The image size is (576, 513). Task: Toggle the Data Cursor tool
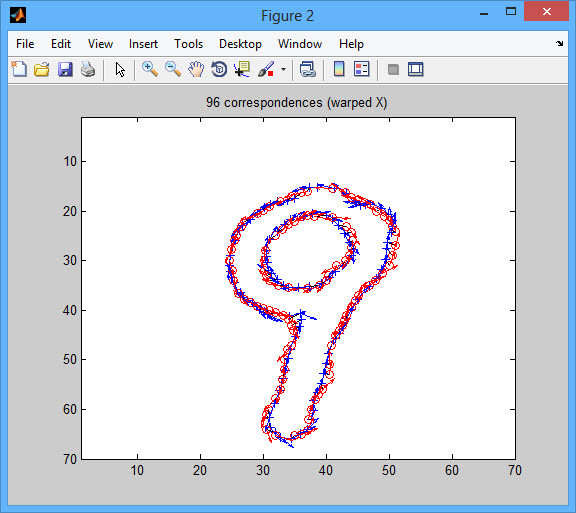pos(242,69)
